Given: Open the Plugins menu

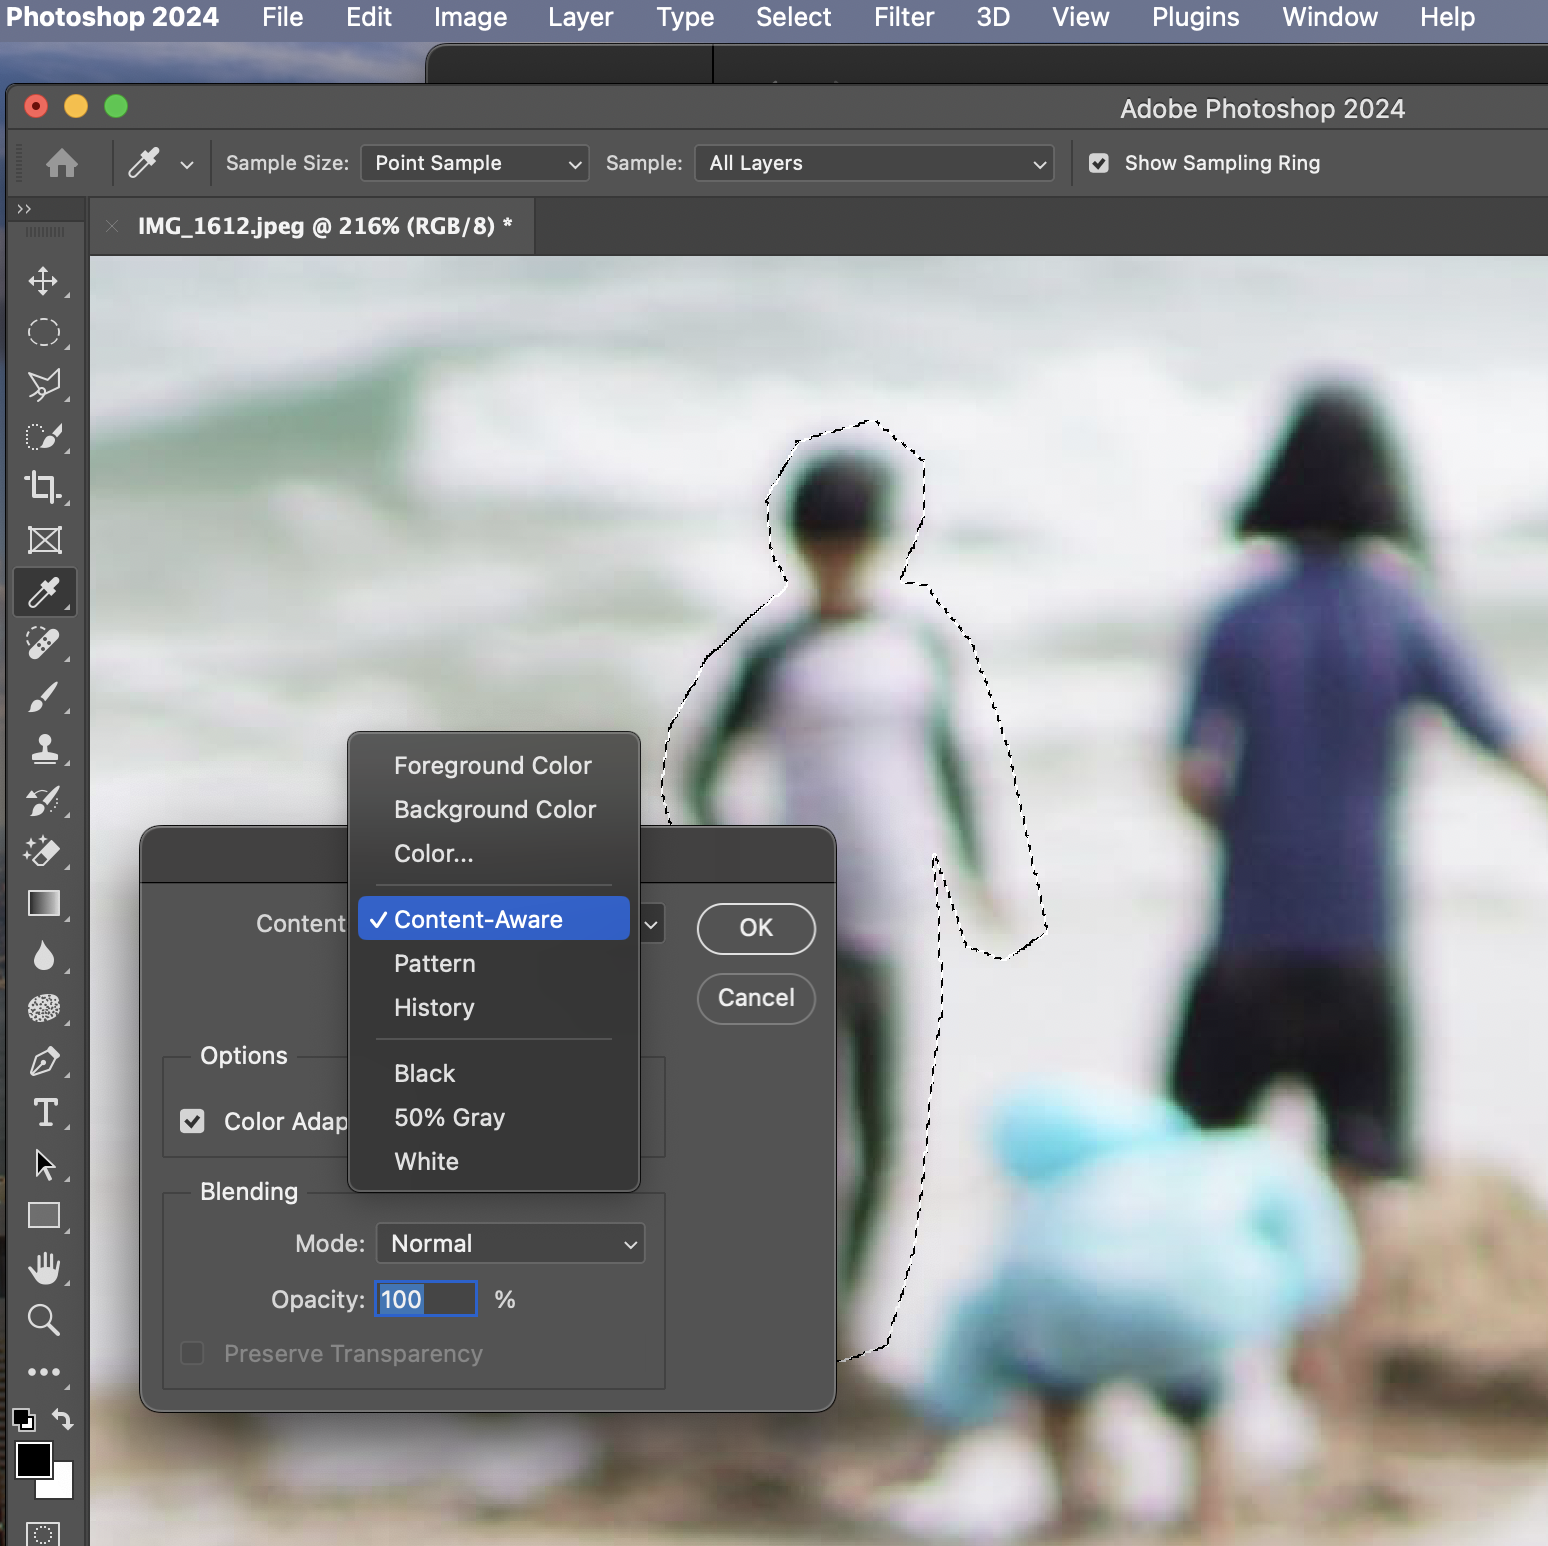Looking at the screenshot, I should pyautogui.click(x=1195, y=17).
